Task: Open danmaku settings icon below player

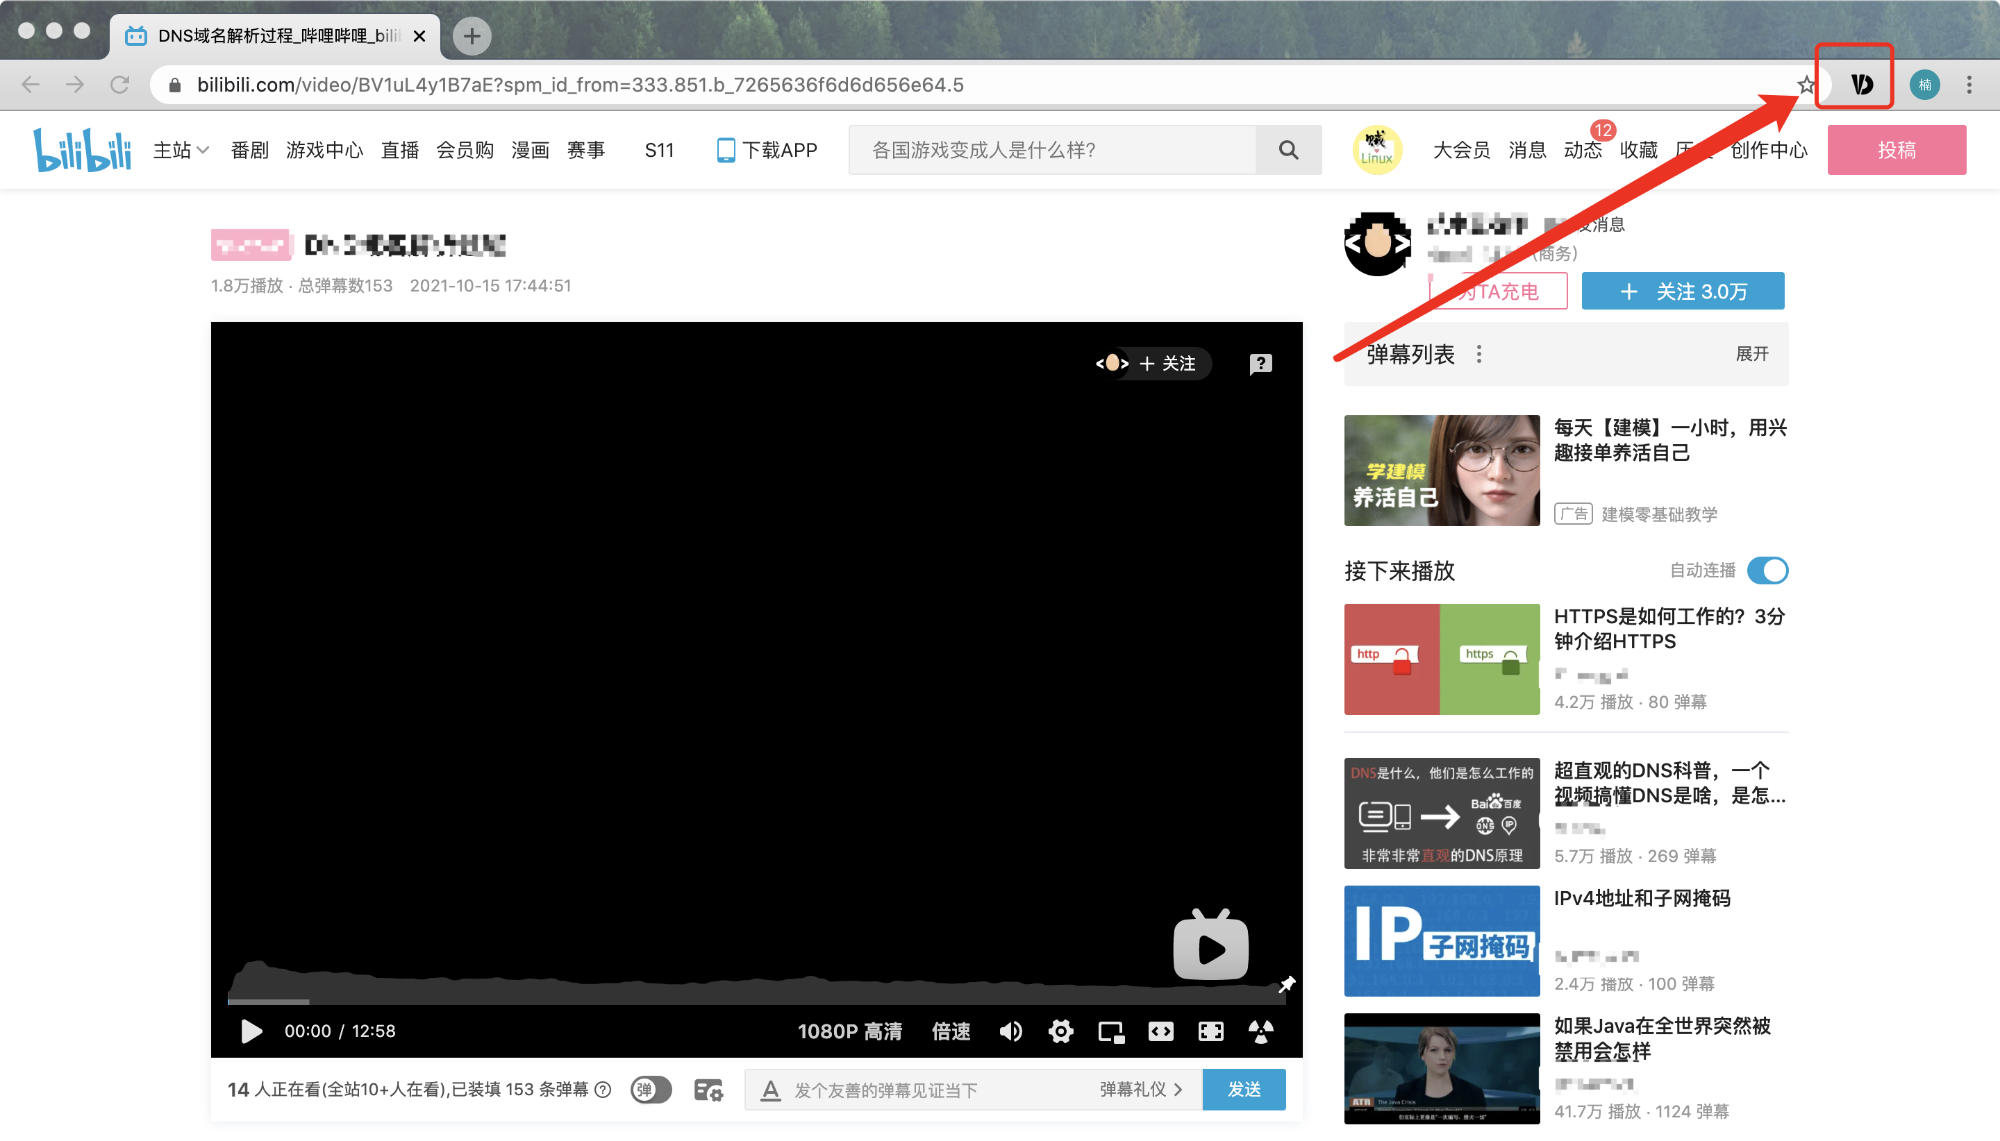Action: [x=708, y=1090]
